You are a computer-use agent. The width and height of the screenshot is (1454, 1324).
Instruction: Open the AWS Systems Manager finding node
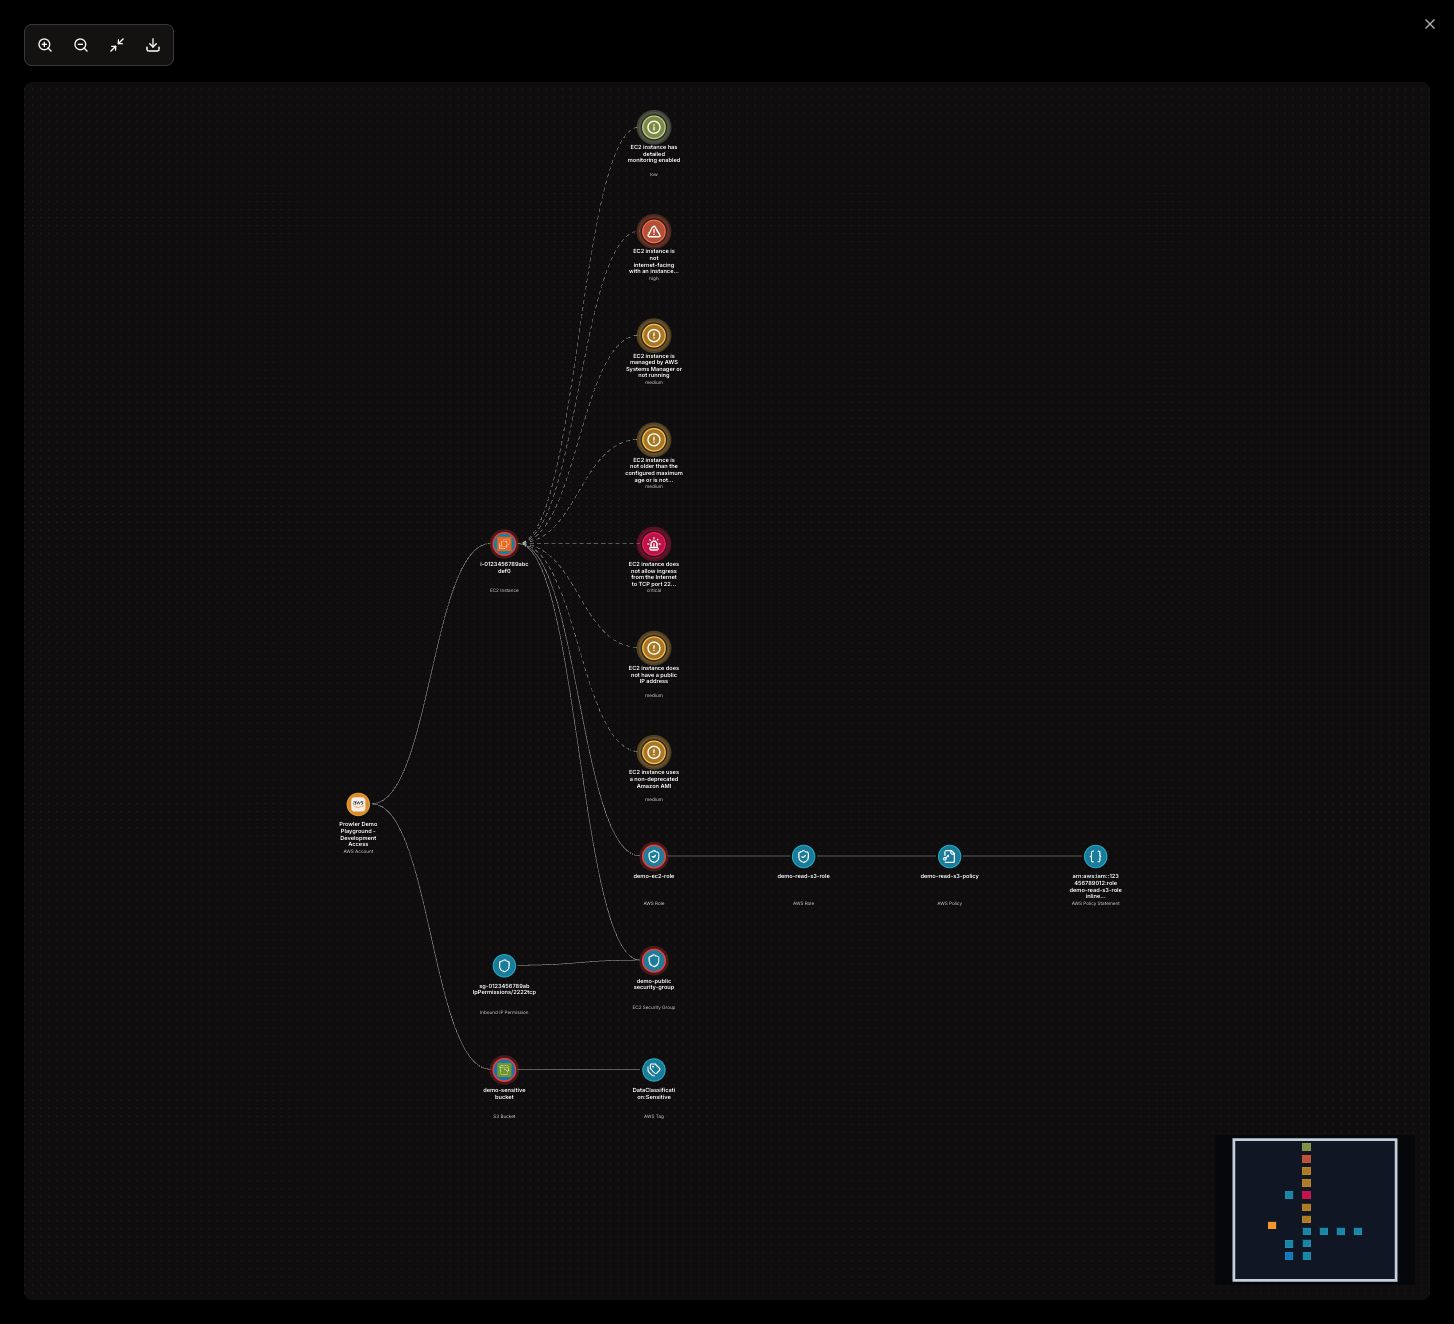coord(654,335)
